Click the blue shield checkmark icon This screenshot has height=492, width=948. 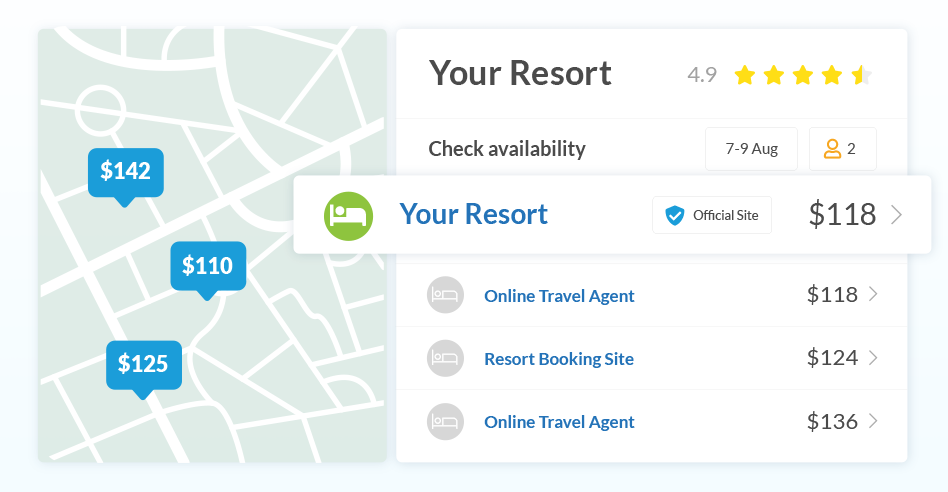coord(675,215)
